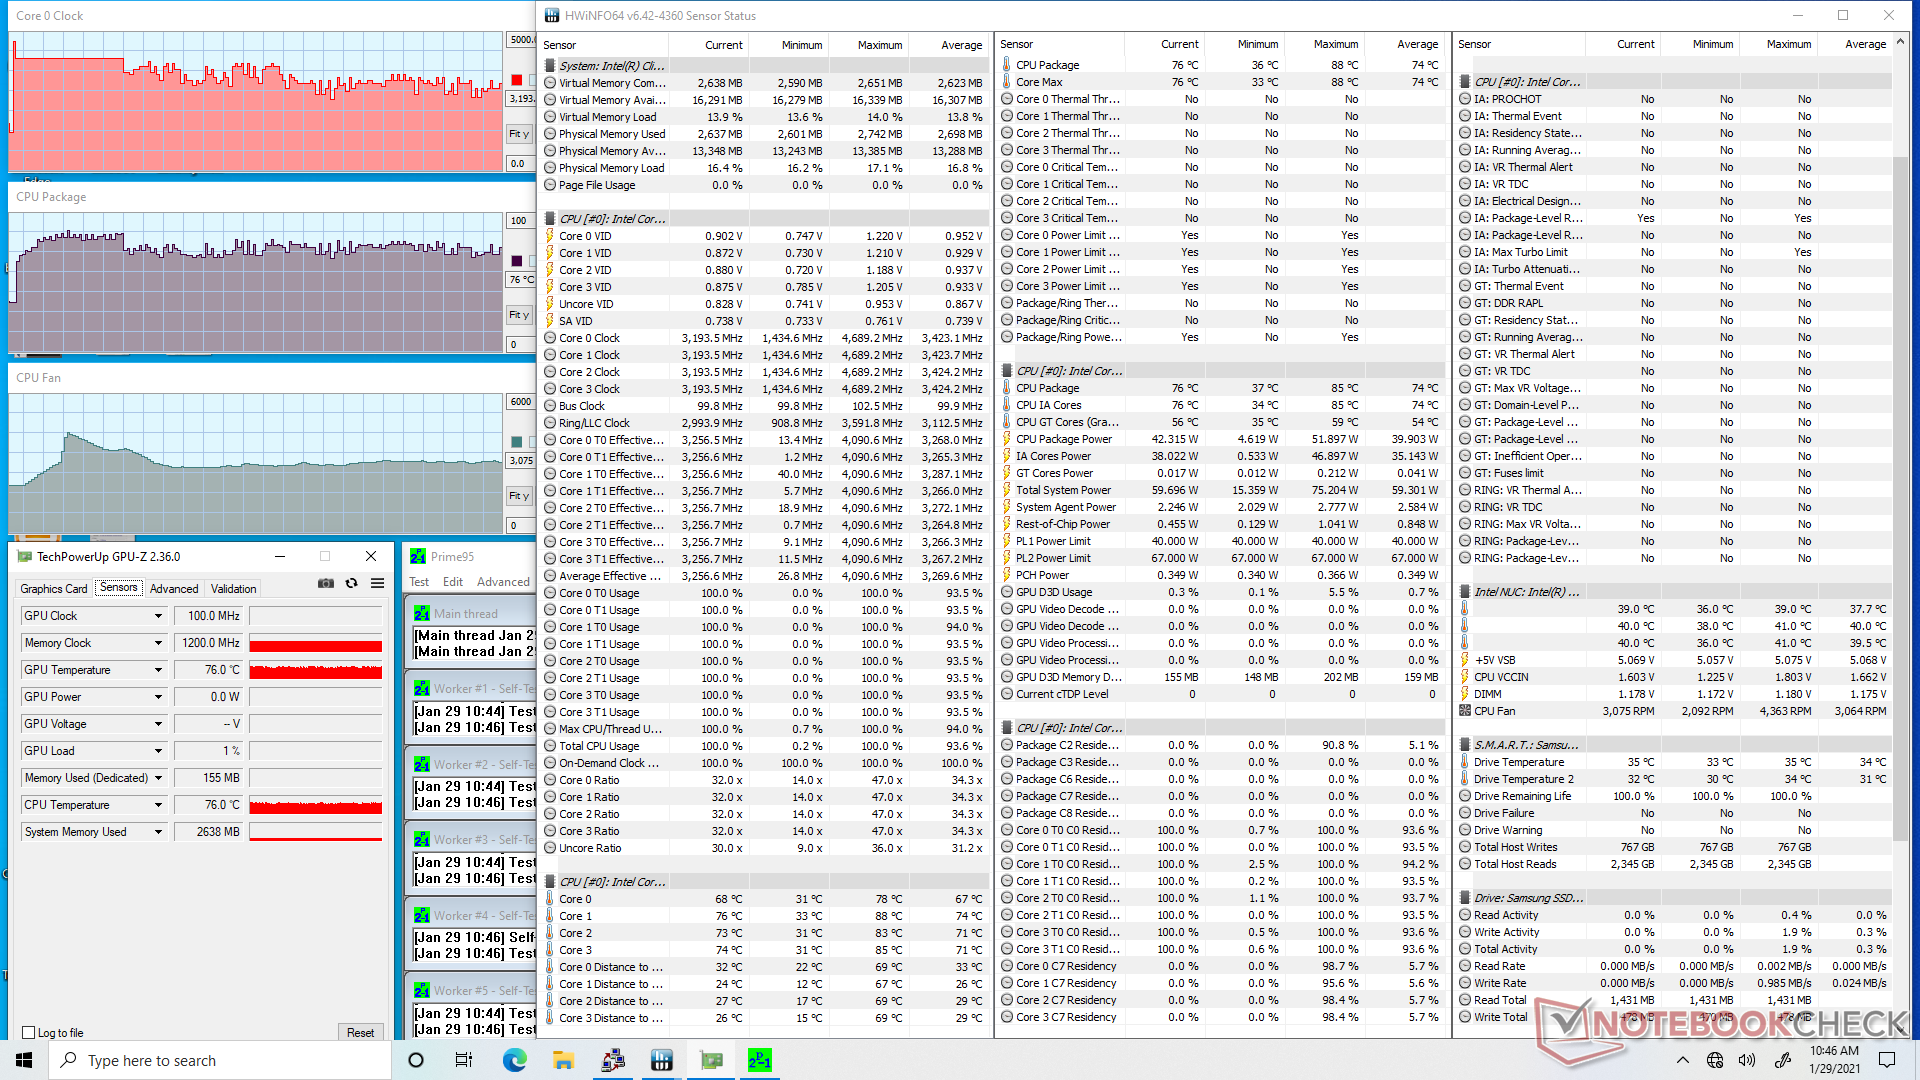Click the GPU-Z screenshot camera icon
Screen dimensions: 1920x1080
(326, 583)
